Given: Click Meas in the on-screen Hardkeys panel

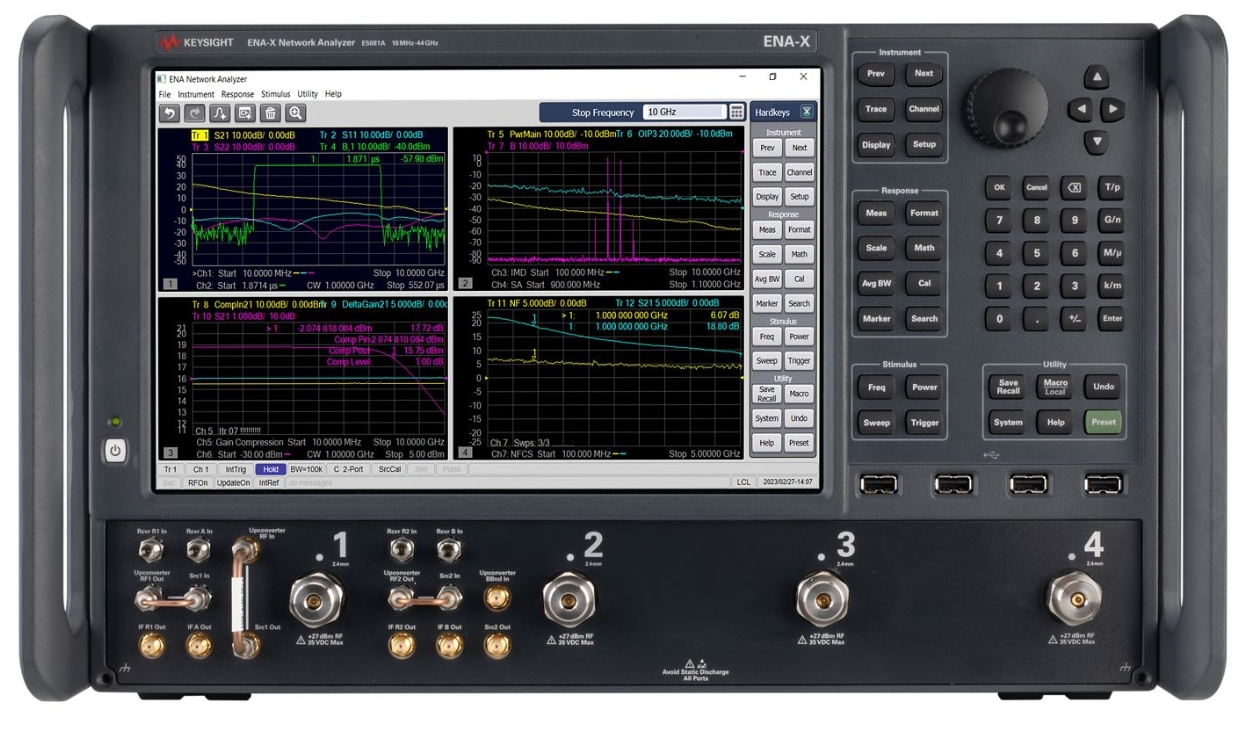Looking at the screenshot, I should 767,230.
